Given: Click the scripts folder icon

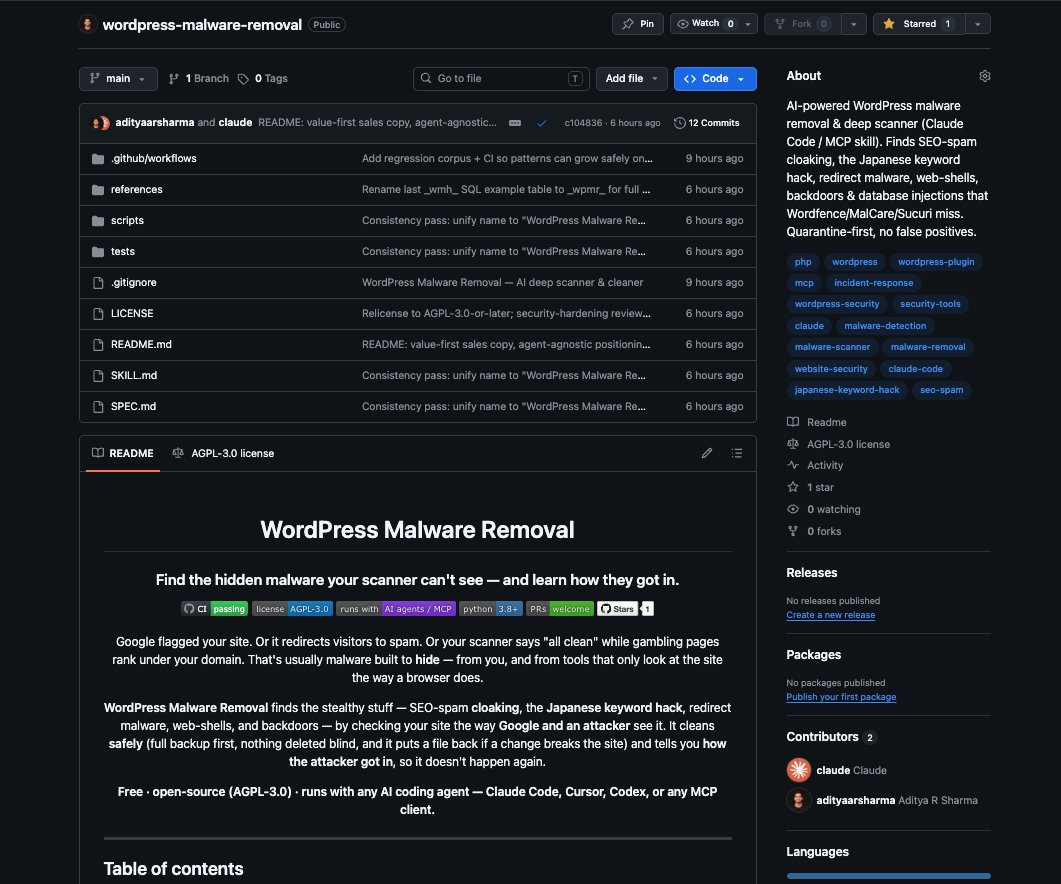Looking at the screenshot, I should pyautogui.click(x=98, y=221).
